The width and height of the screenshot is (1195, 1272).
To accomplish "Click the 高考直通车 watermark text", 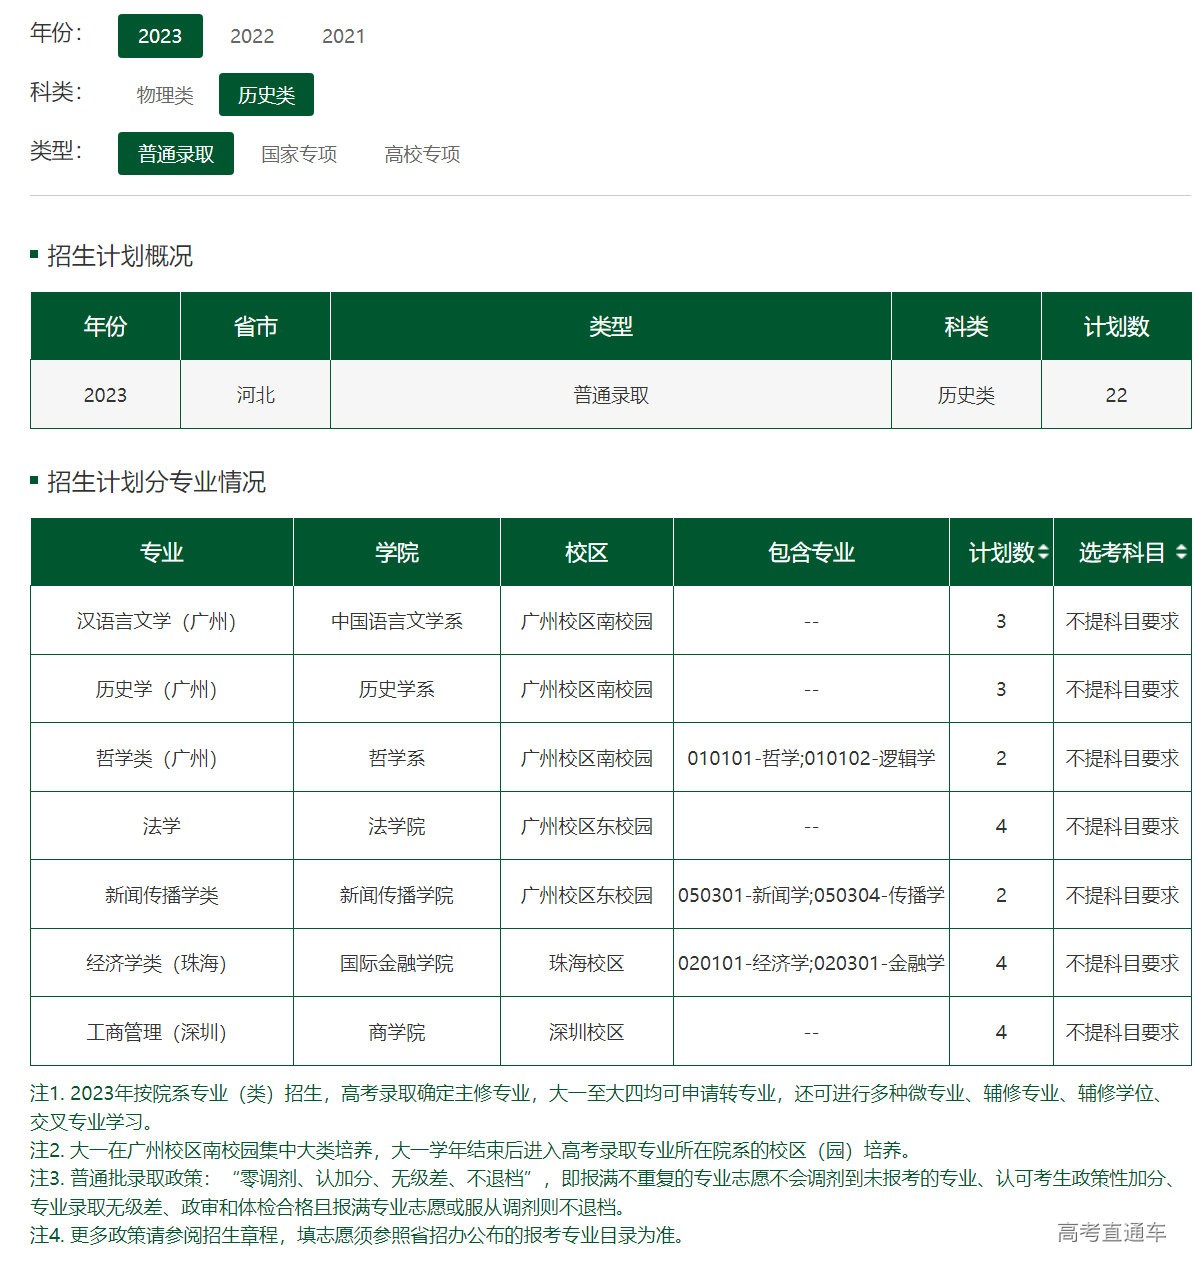I will point(1110,1233).
